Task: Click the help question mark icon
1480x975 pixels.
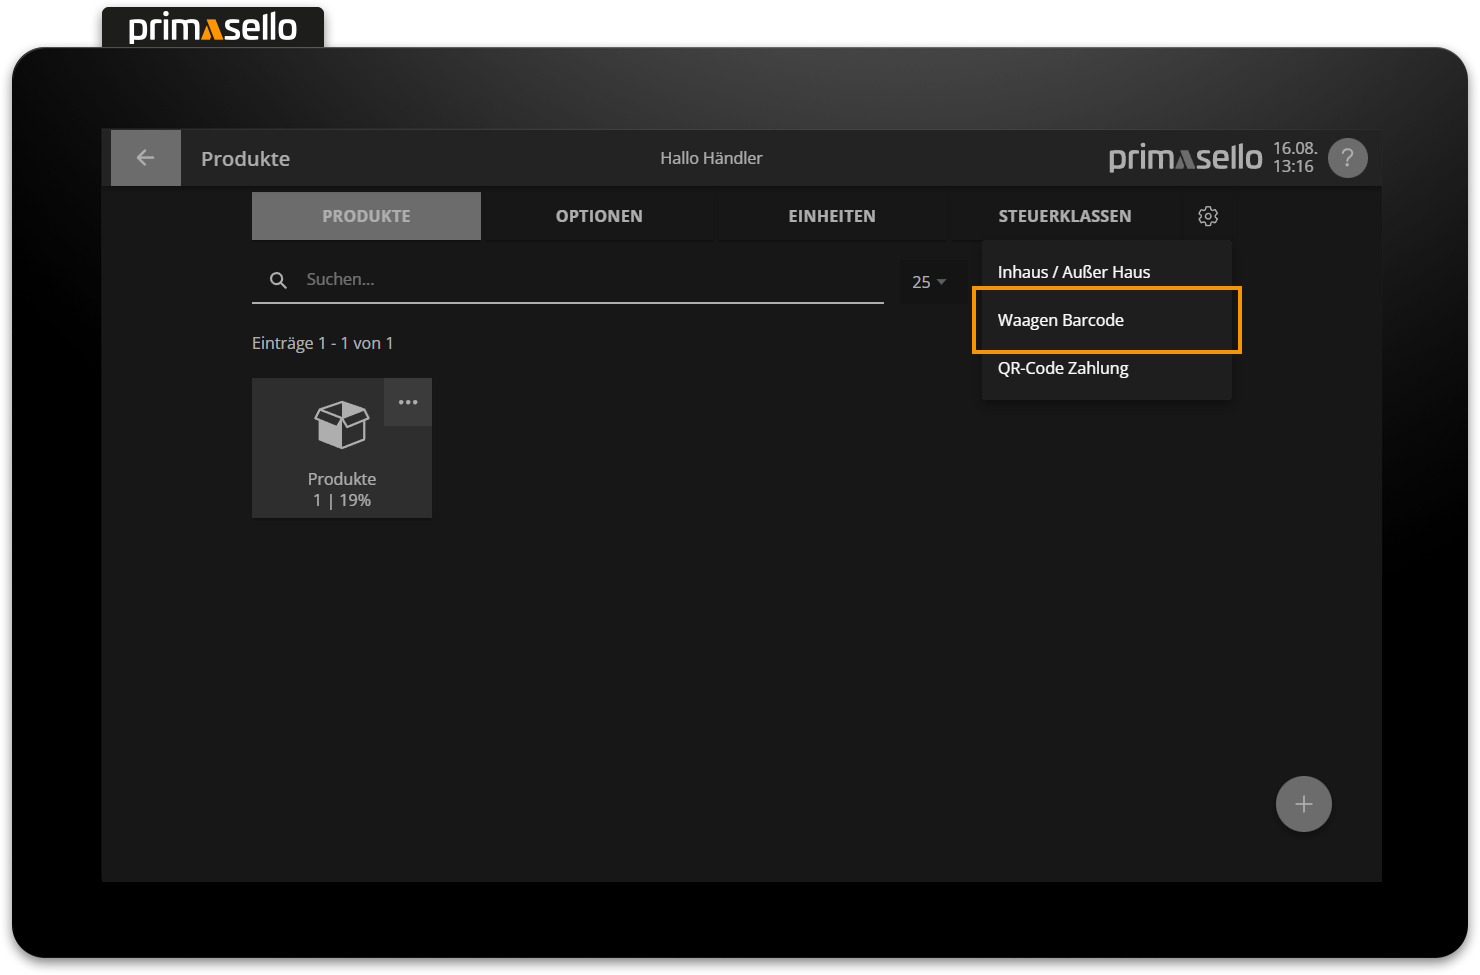Action: point(1347,157)
